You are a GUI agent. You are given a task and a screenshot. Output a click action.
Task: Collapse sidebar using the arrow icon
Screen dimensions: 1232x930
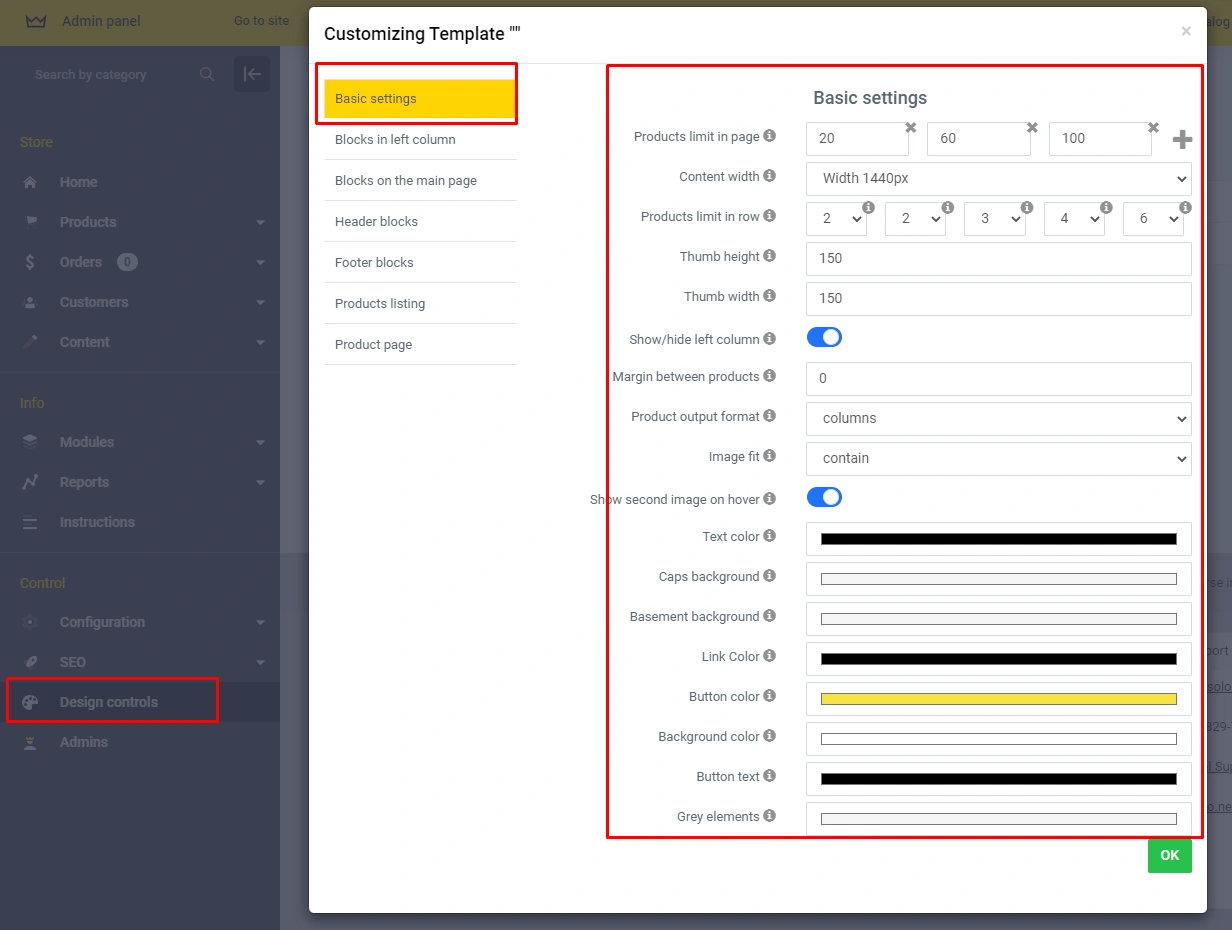(252, 74)
